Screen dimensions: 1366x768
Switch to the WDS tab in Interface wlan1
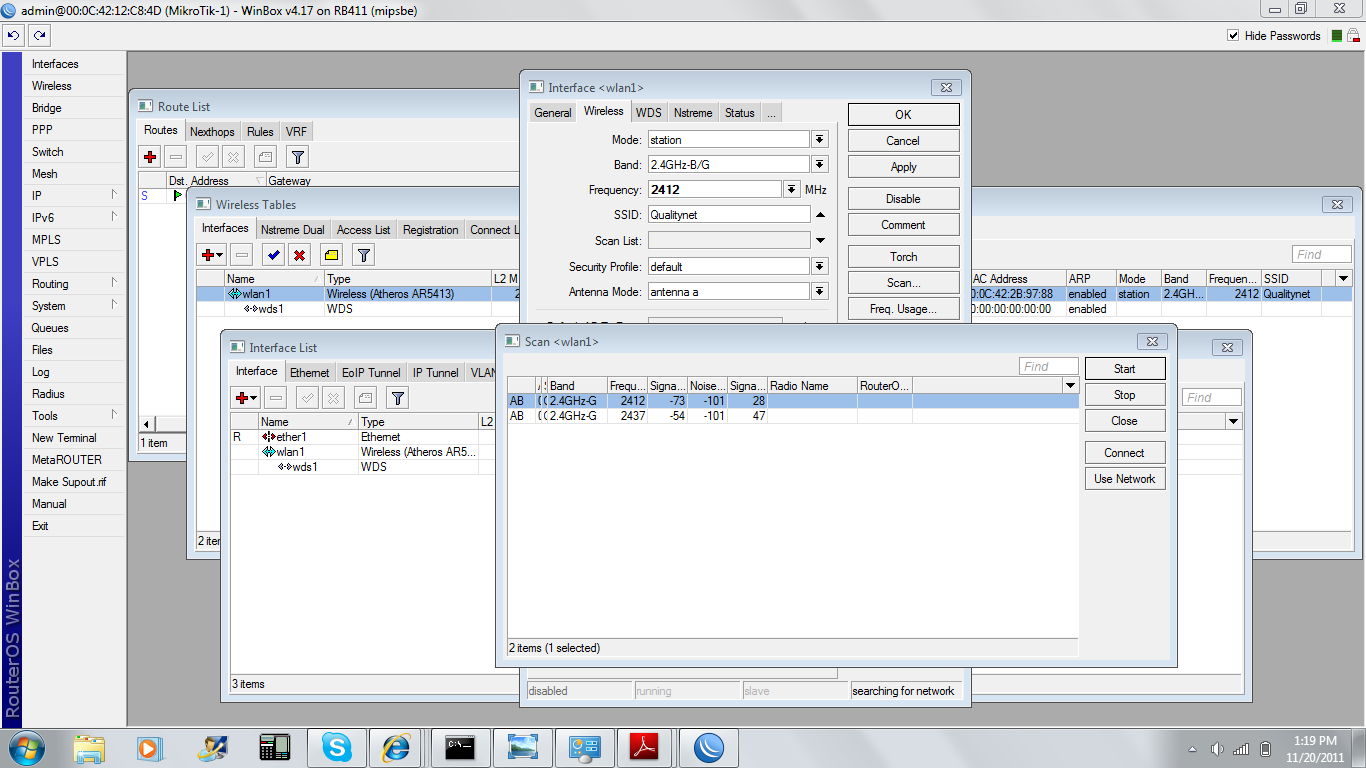[x=648, y=113]
